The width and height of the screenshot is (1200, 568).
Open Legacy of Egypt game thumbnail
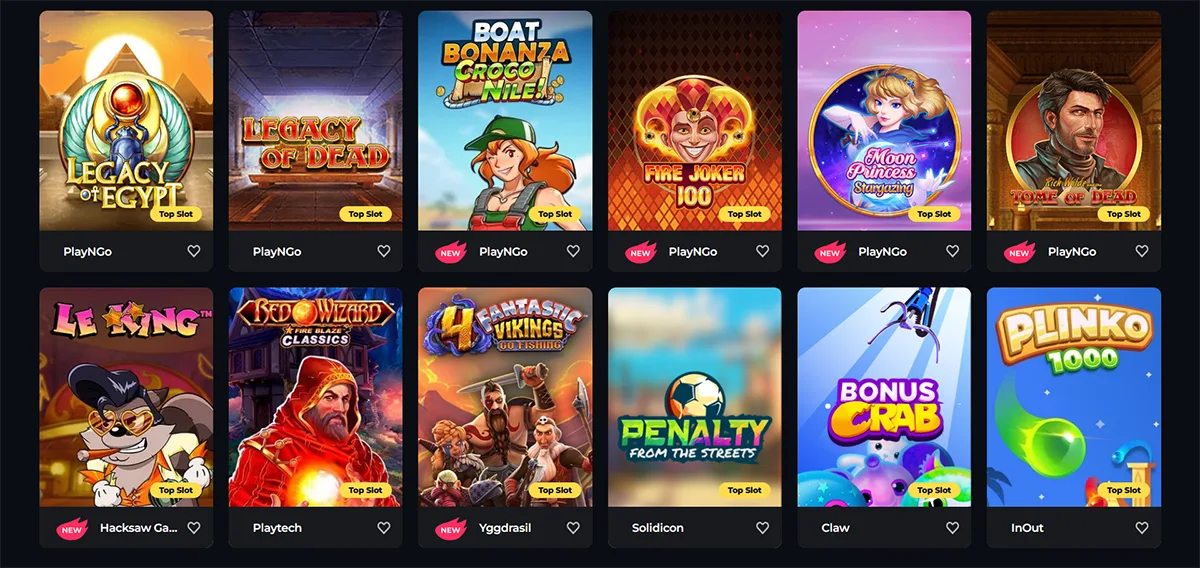(126, 121)
